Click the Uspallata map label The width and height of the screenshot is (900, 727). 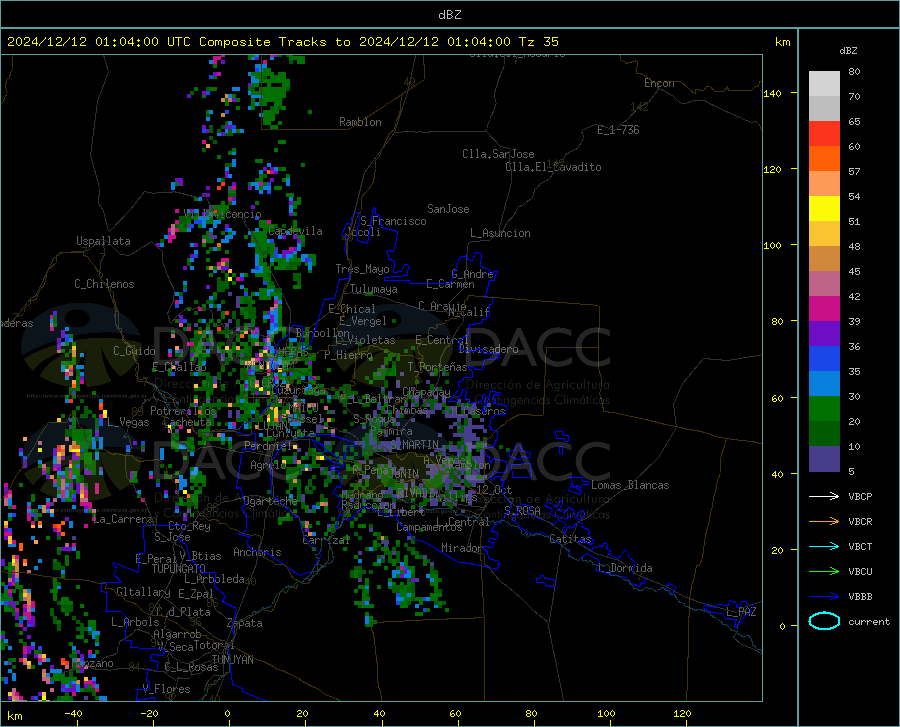(103, 241)
